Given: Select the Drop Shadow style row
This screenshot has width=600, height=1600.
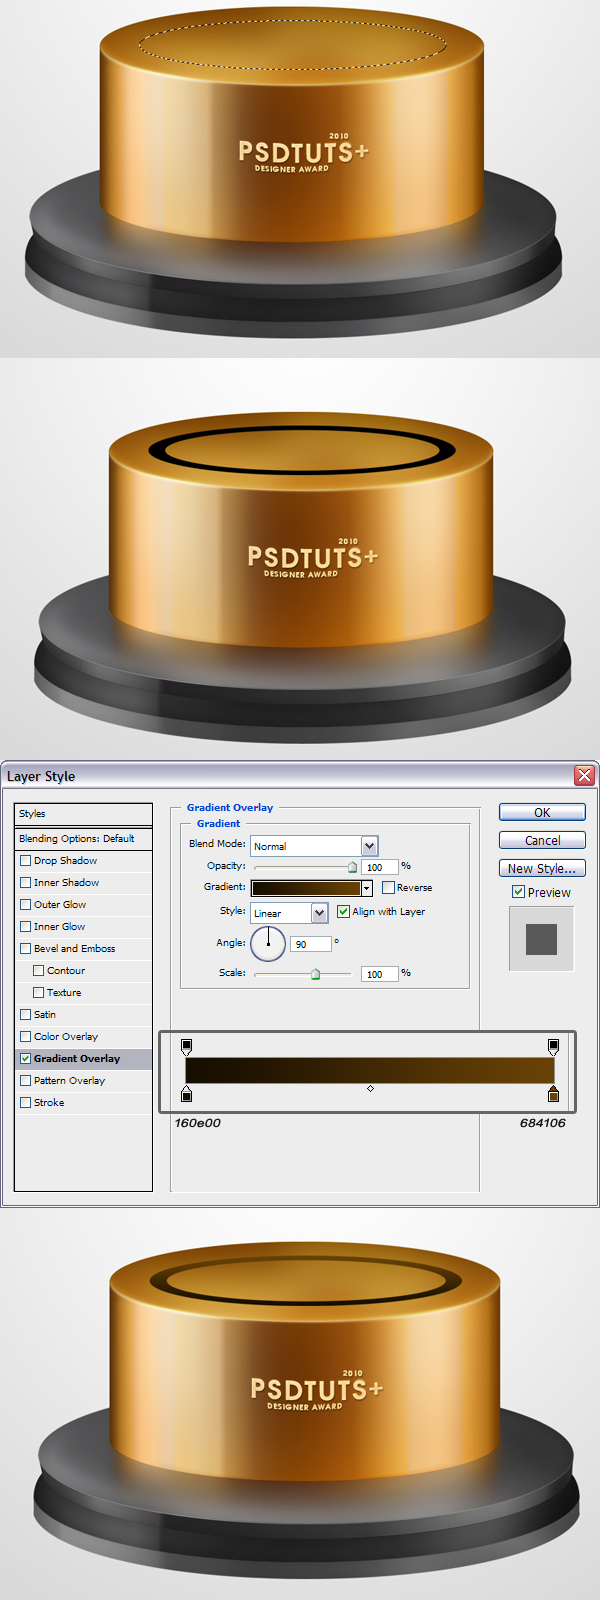Looking at the screenshot, I should point(84,860).
